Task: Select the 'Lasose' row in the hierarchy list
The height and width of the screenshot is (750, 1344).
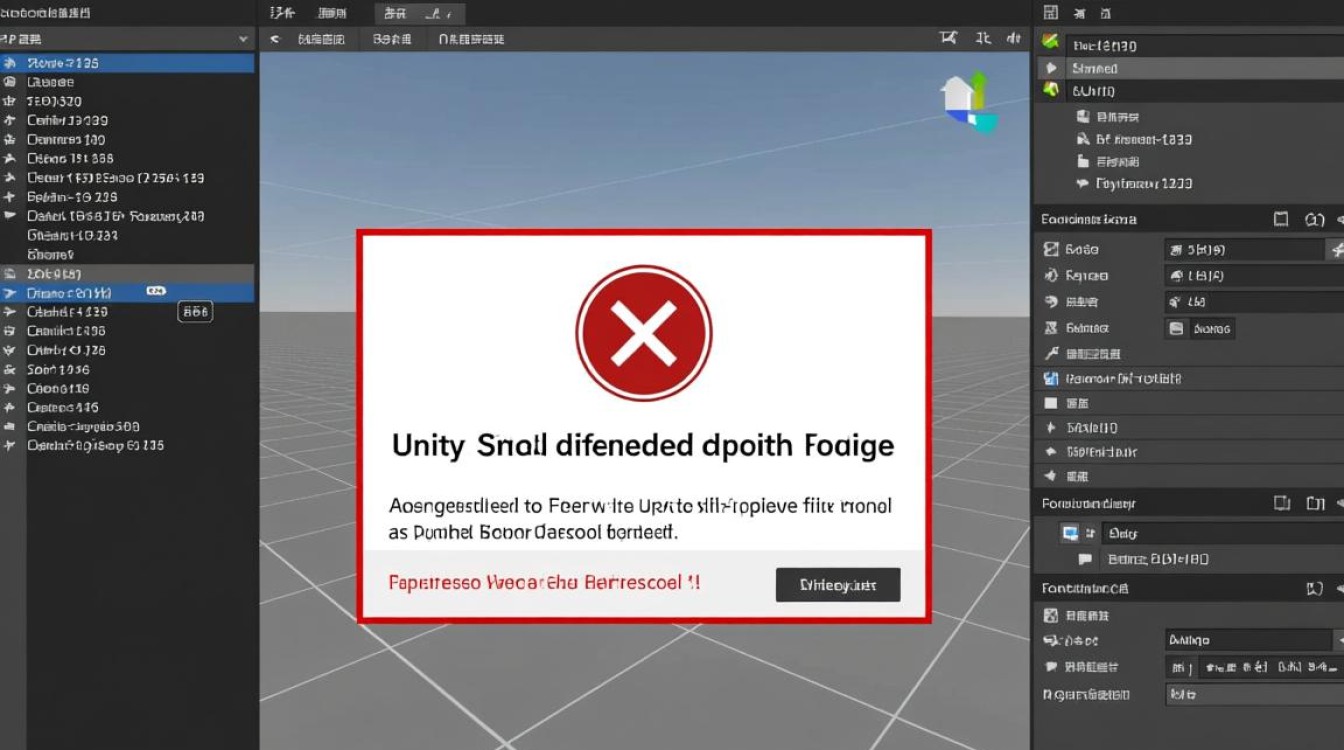Action: (x=127, y=82)
